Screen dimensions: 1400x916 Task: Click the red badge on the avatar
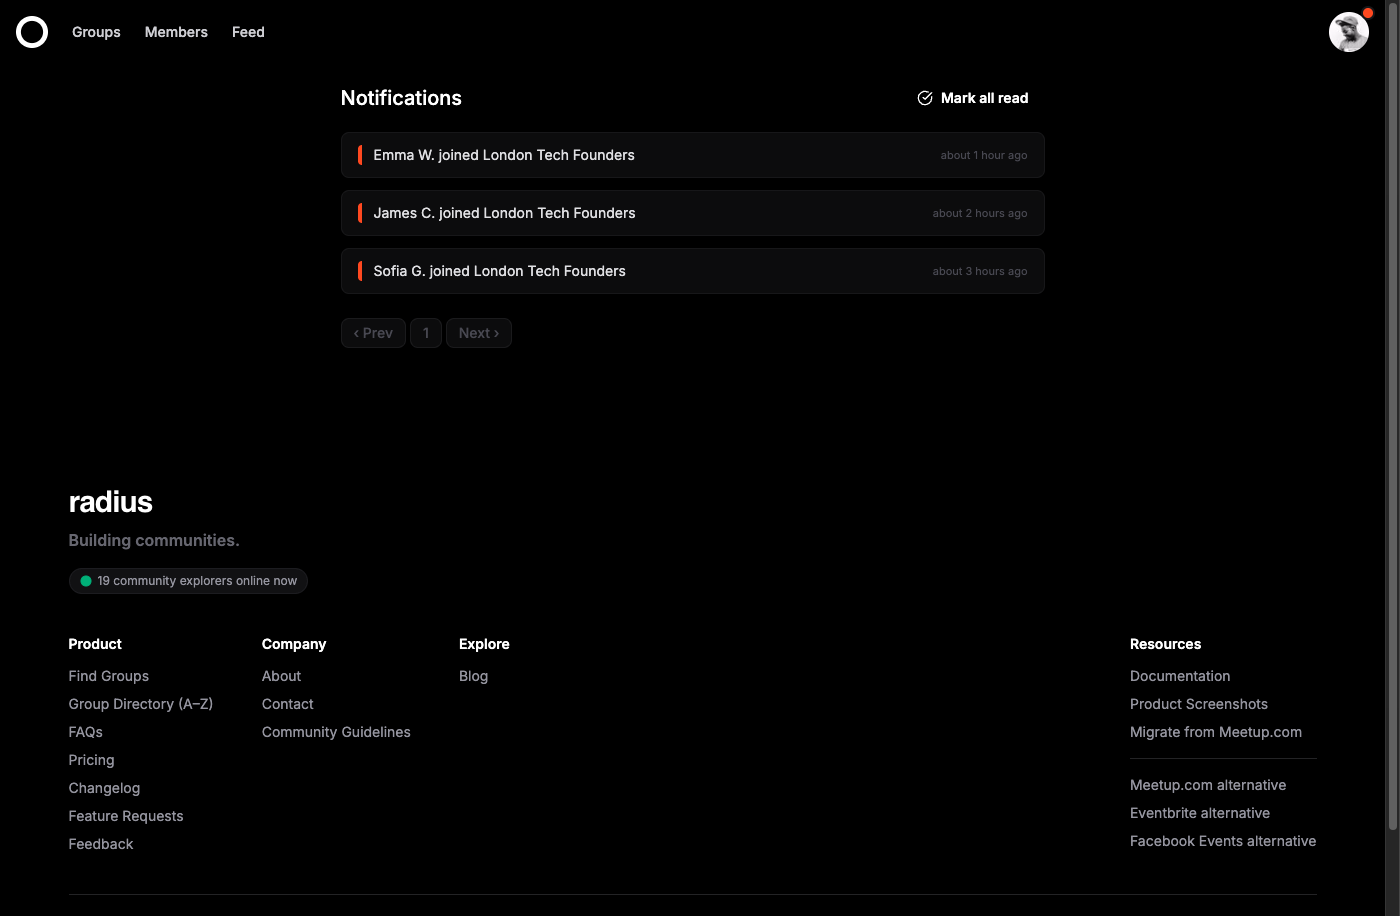(x=1368, y=13)
